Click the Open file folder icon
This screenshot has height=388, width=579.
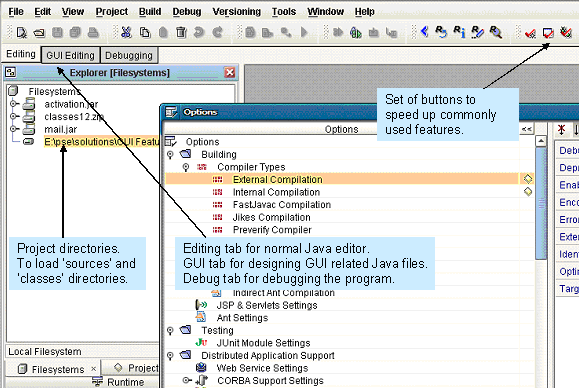tap(39, 33)
